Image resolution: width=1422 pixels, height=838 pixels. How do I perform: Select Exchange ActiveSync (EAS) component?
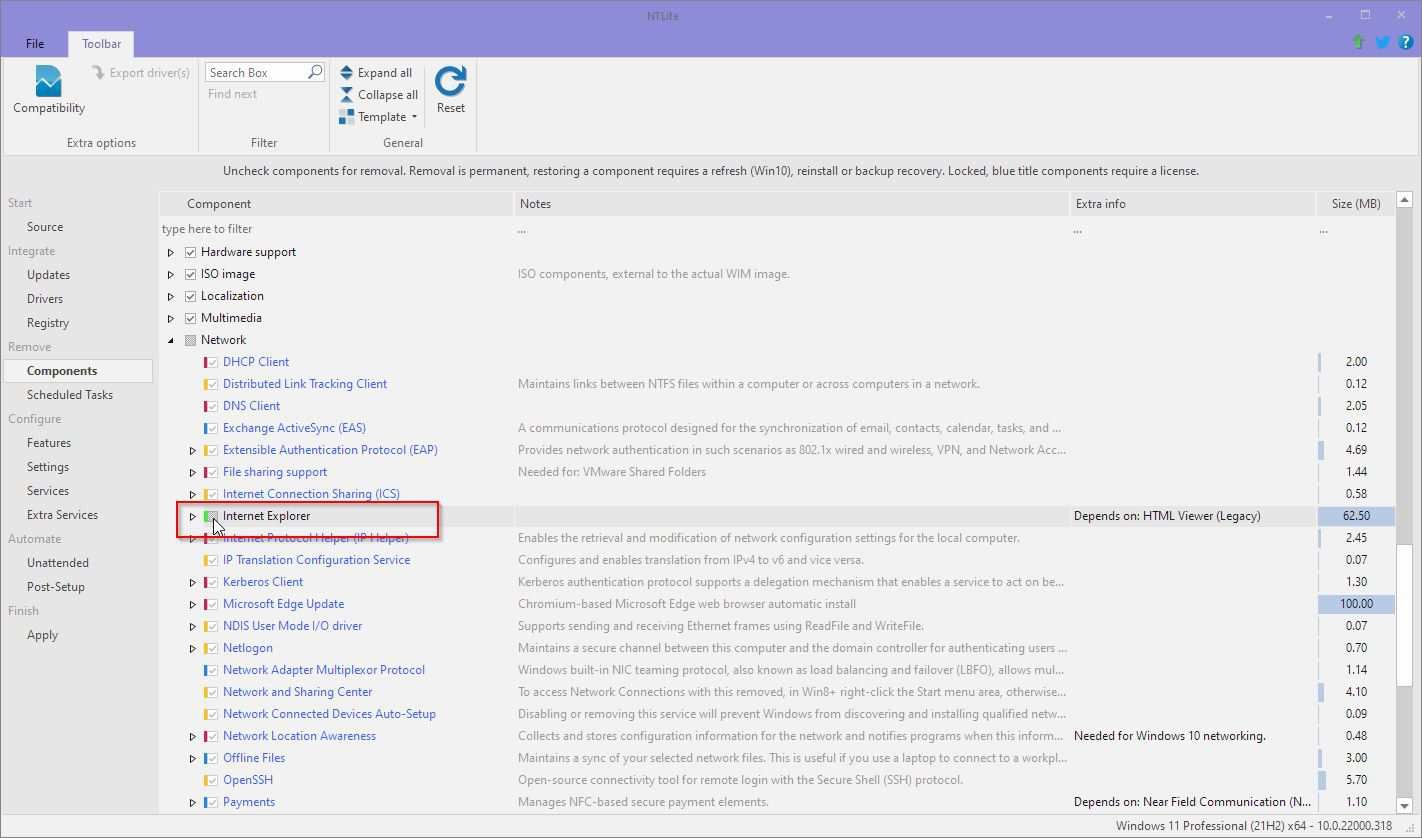point(294,428)
